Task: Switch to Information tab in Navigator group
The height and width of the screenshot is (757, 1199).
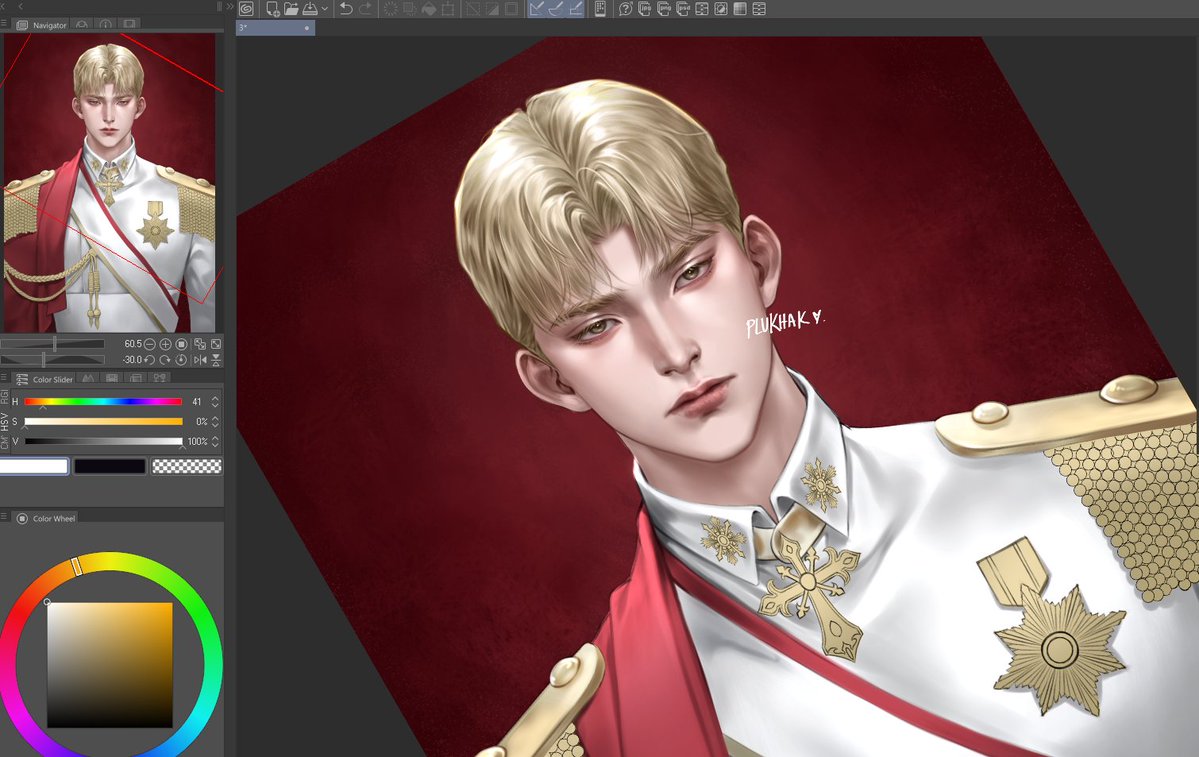Action: coord(106,24)
